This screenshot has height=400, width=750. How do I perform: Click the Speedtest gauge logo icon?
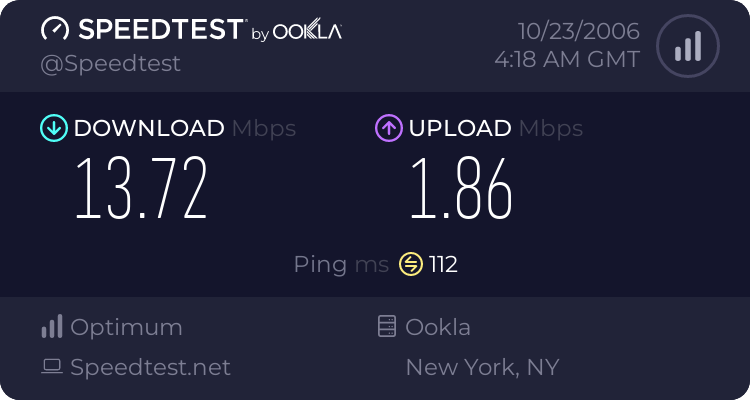[x=54, y=29]
